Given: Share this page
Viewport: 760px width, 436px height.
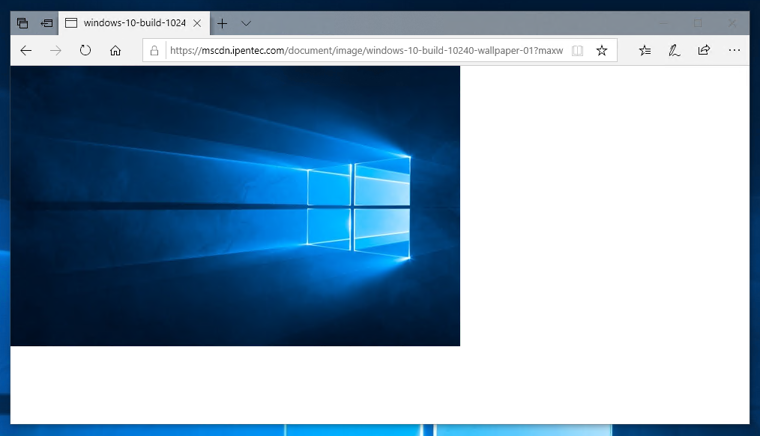Looking at the screenshot, I should [704, 50].
